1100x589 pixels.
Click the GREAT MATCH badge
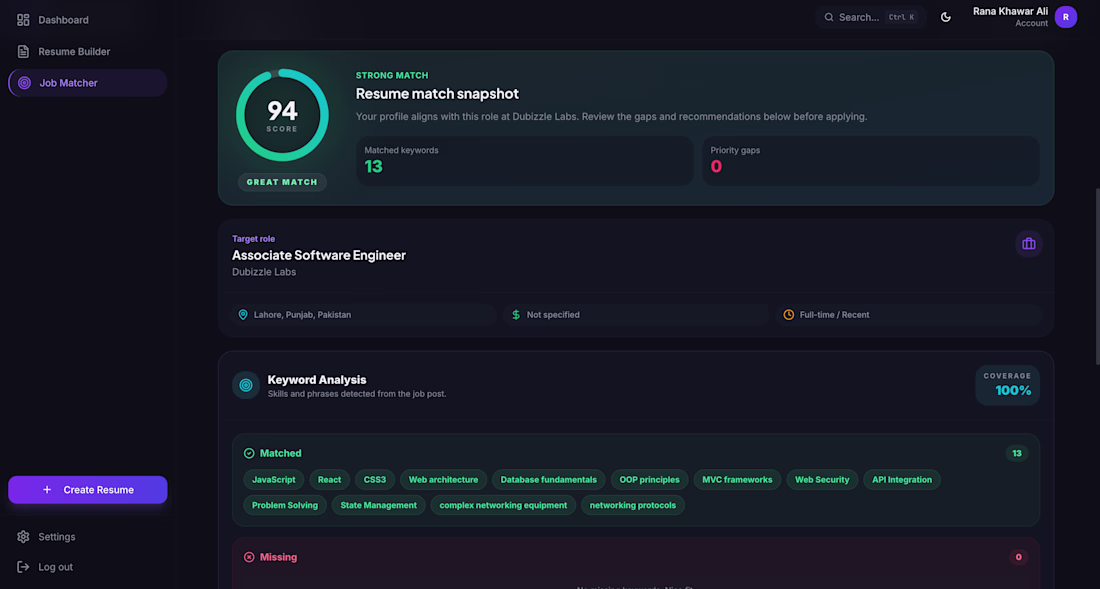pyautogui.click(x=282, y=182)
